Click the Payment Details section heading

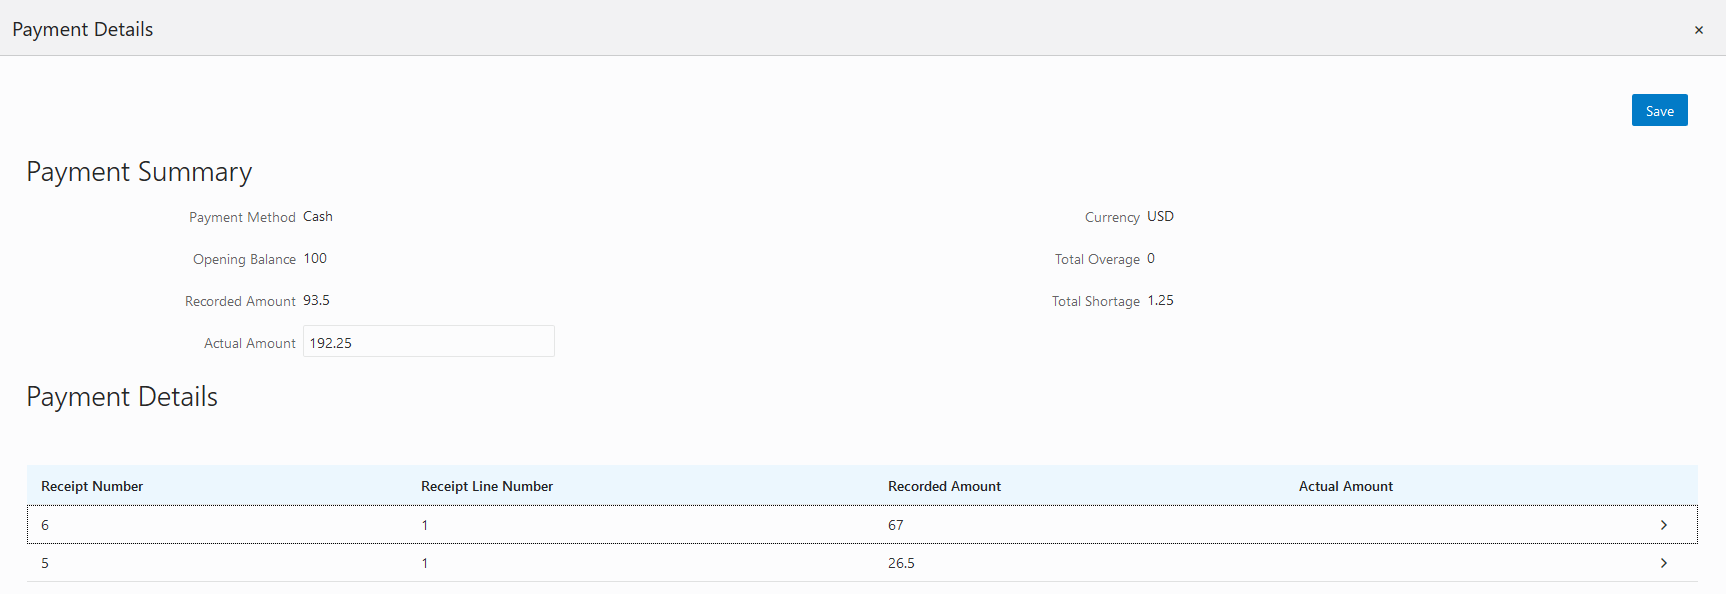(x=122, y=397)
